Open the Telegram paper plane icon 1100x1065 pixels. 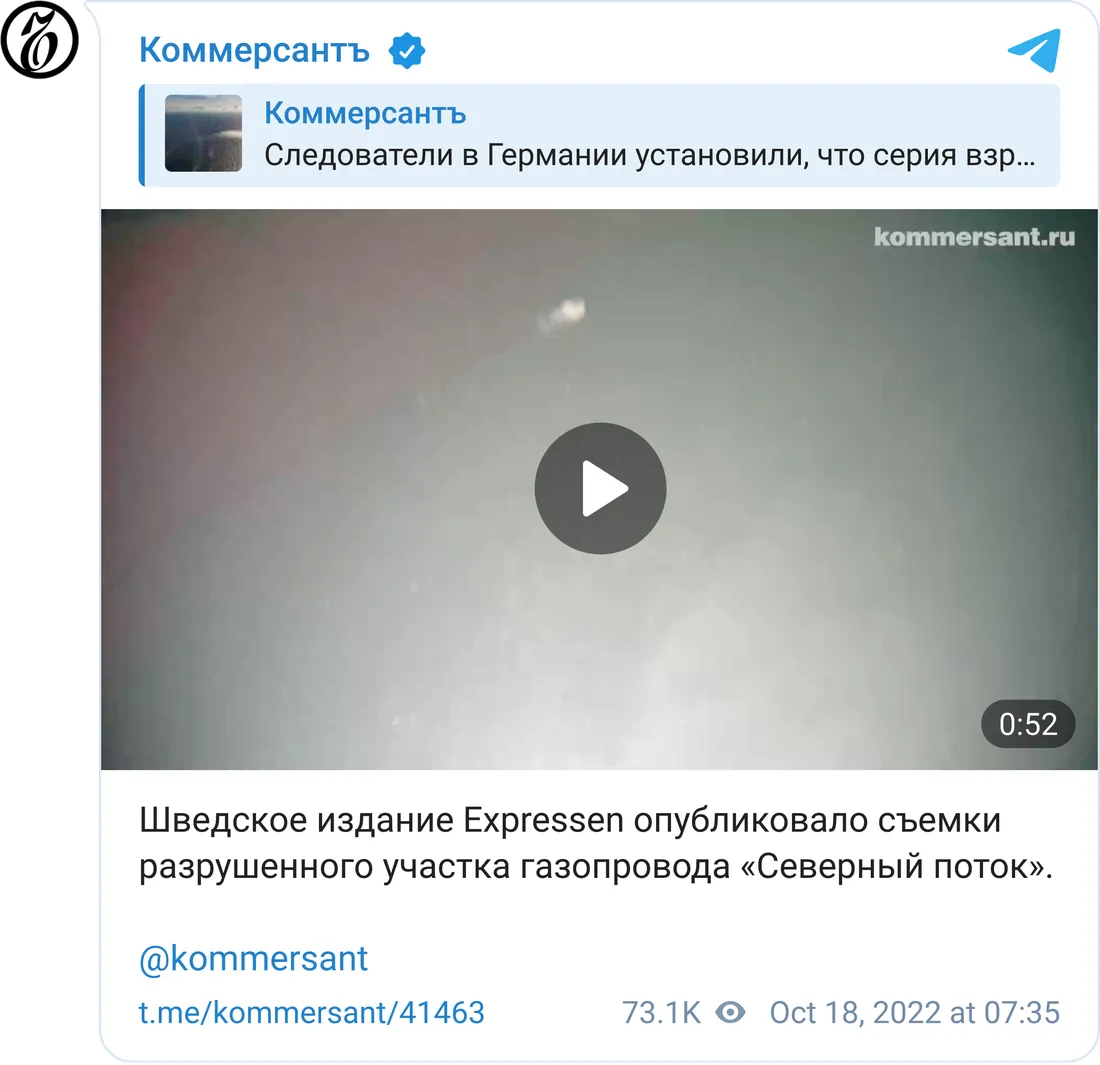pyautogui.click(x=1034, y=51)
